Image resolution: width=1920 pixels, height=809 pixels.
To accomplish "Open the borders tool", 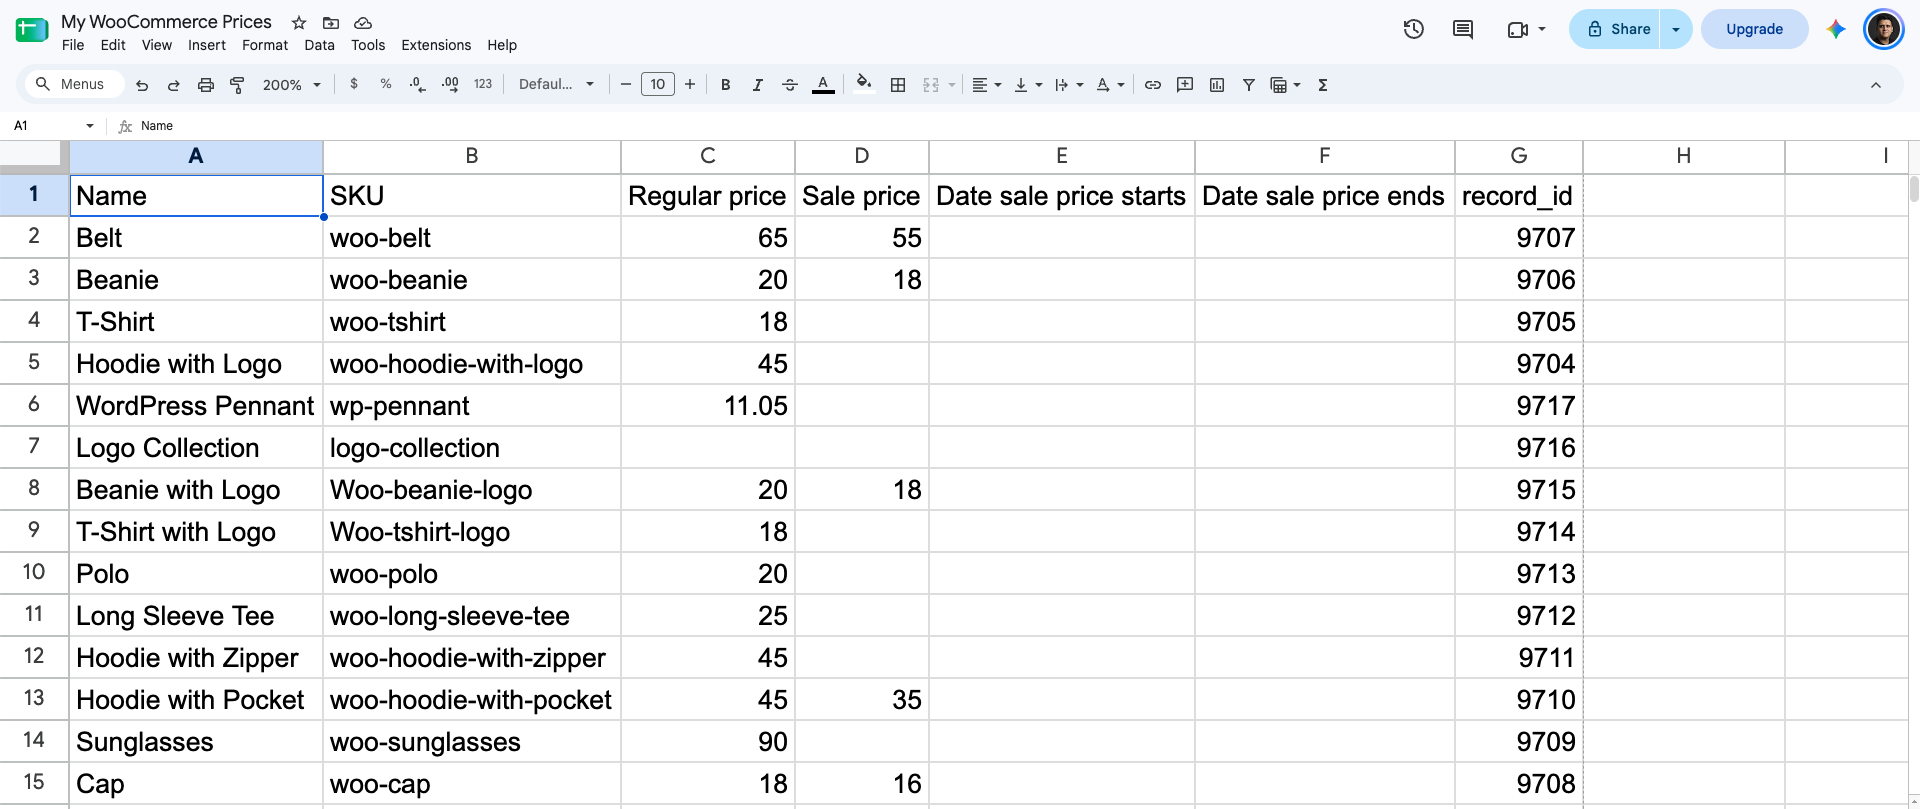I will [898, 85].
